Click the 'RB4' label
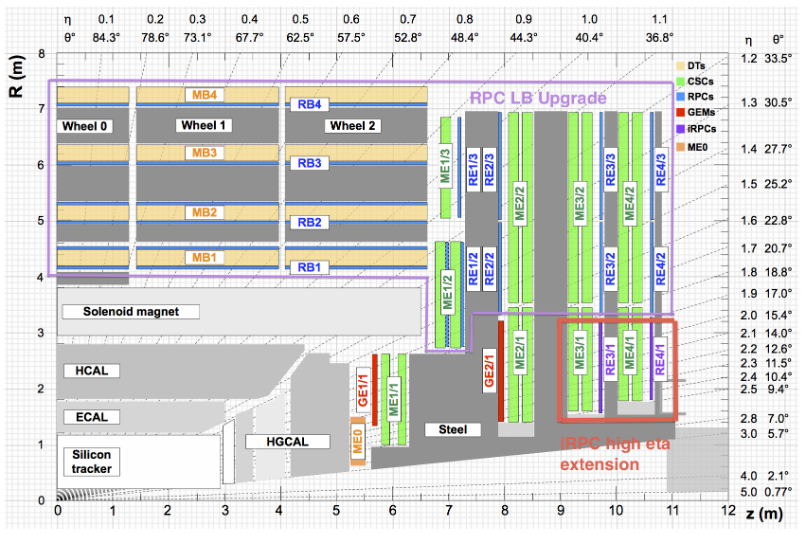 [x=309, y=104]
